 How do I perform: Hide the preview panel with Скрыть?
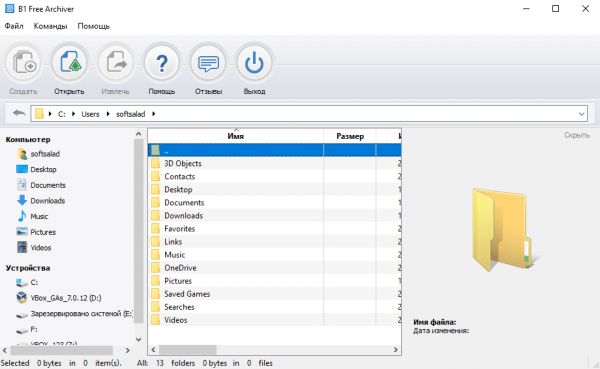coord(577,135)
